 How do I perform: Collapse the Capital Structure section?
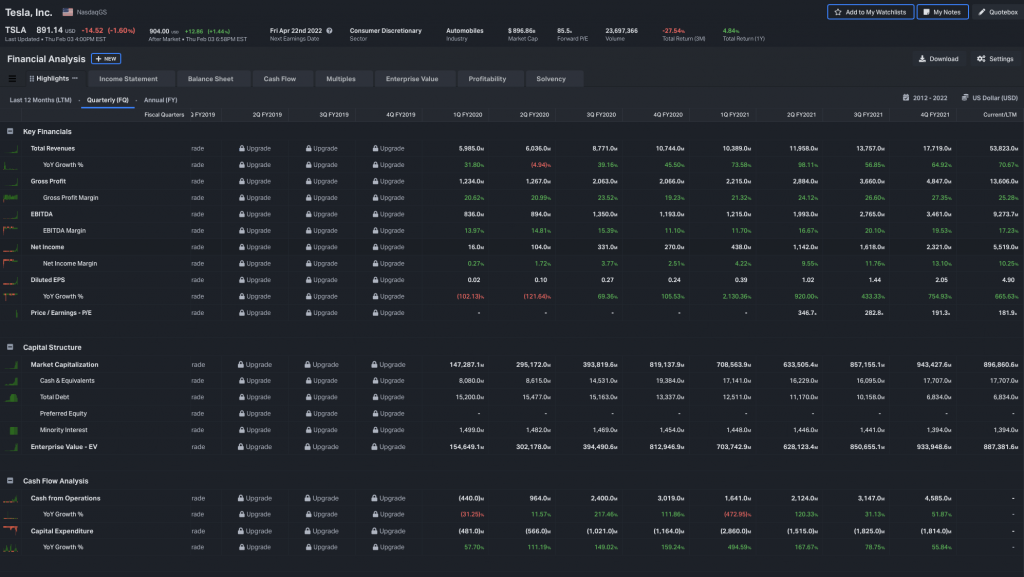pos(10,347)
